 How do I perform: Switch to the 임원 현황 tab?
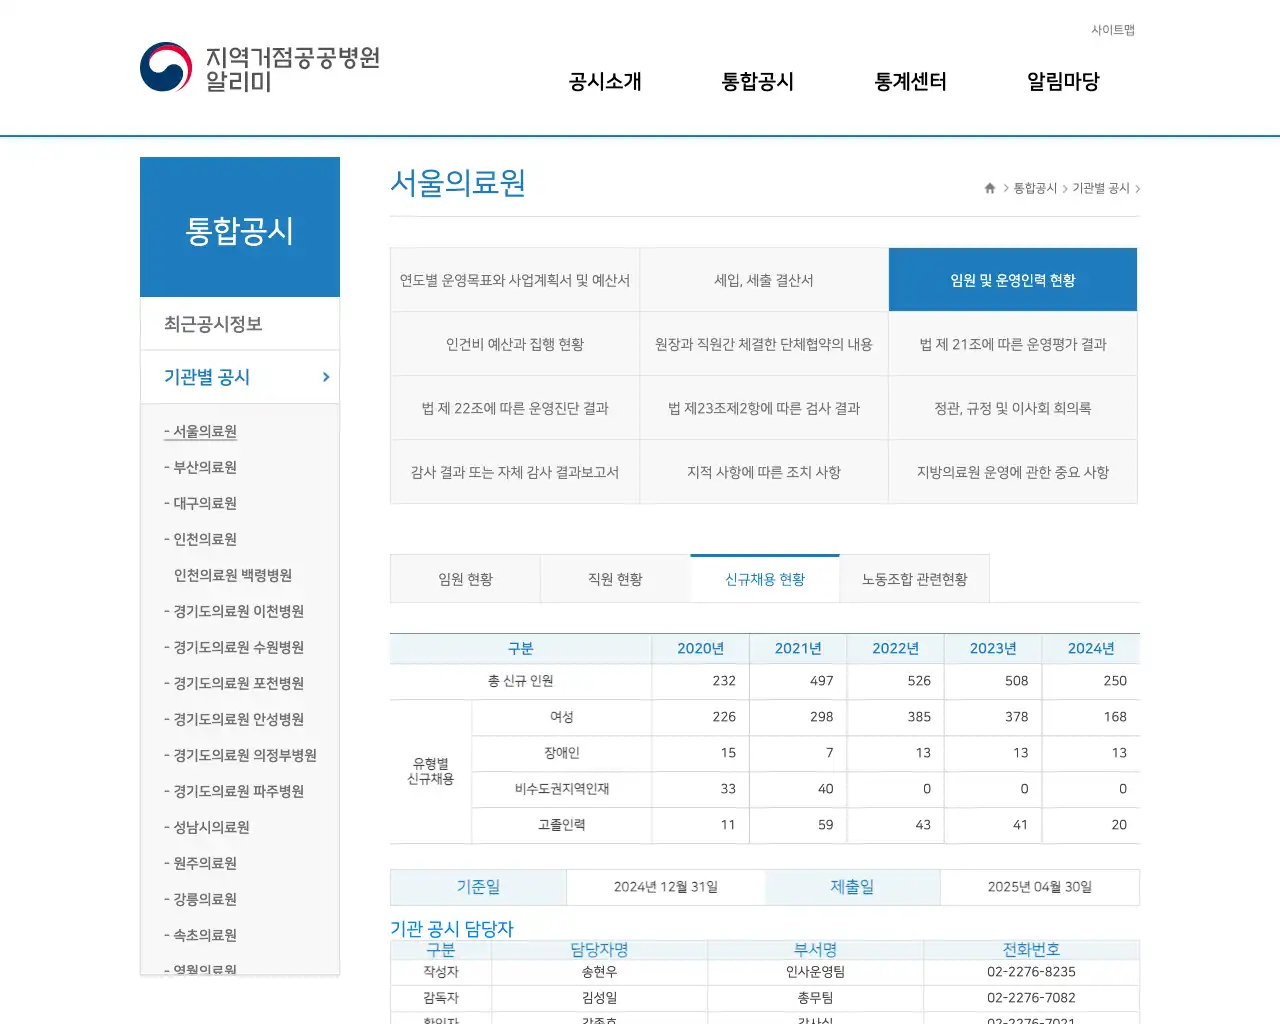pyautogui.click(x=465, y=578)
